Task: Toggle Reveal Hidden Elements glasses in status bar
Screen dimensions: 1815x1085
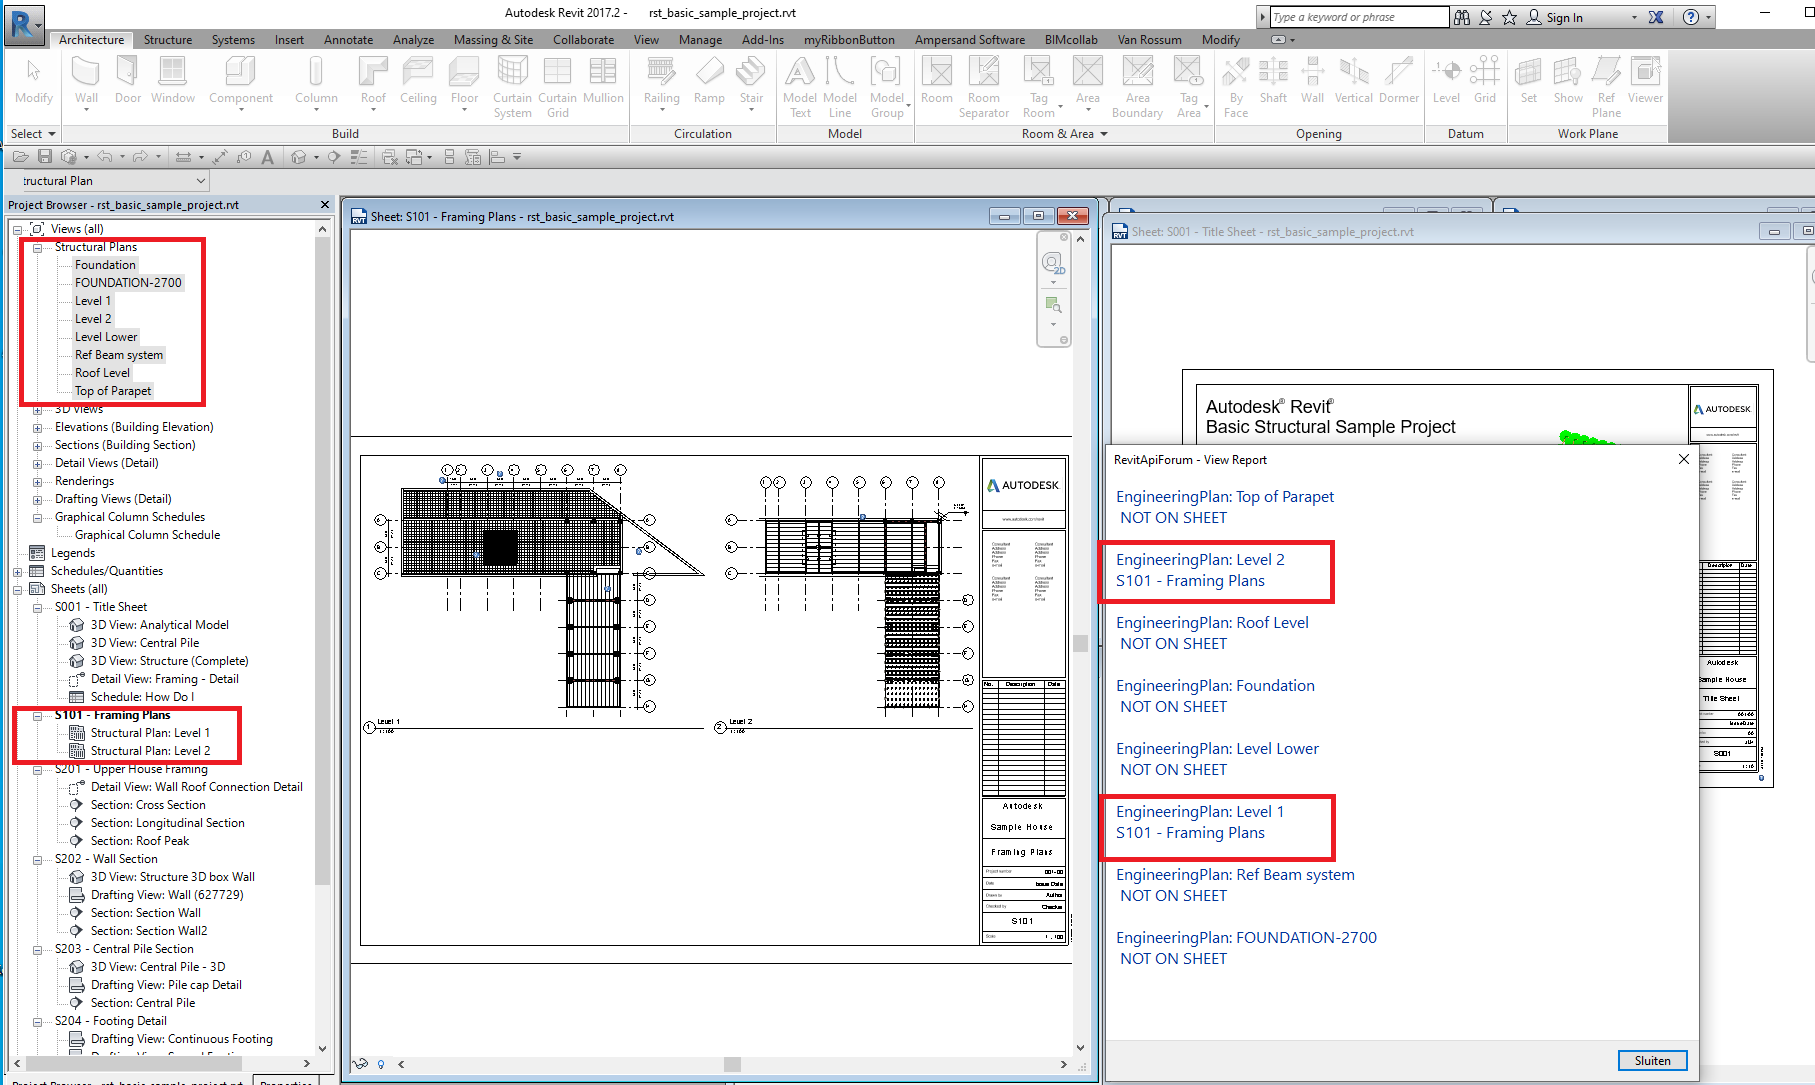Action: click(x=360, y=1064)
